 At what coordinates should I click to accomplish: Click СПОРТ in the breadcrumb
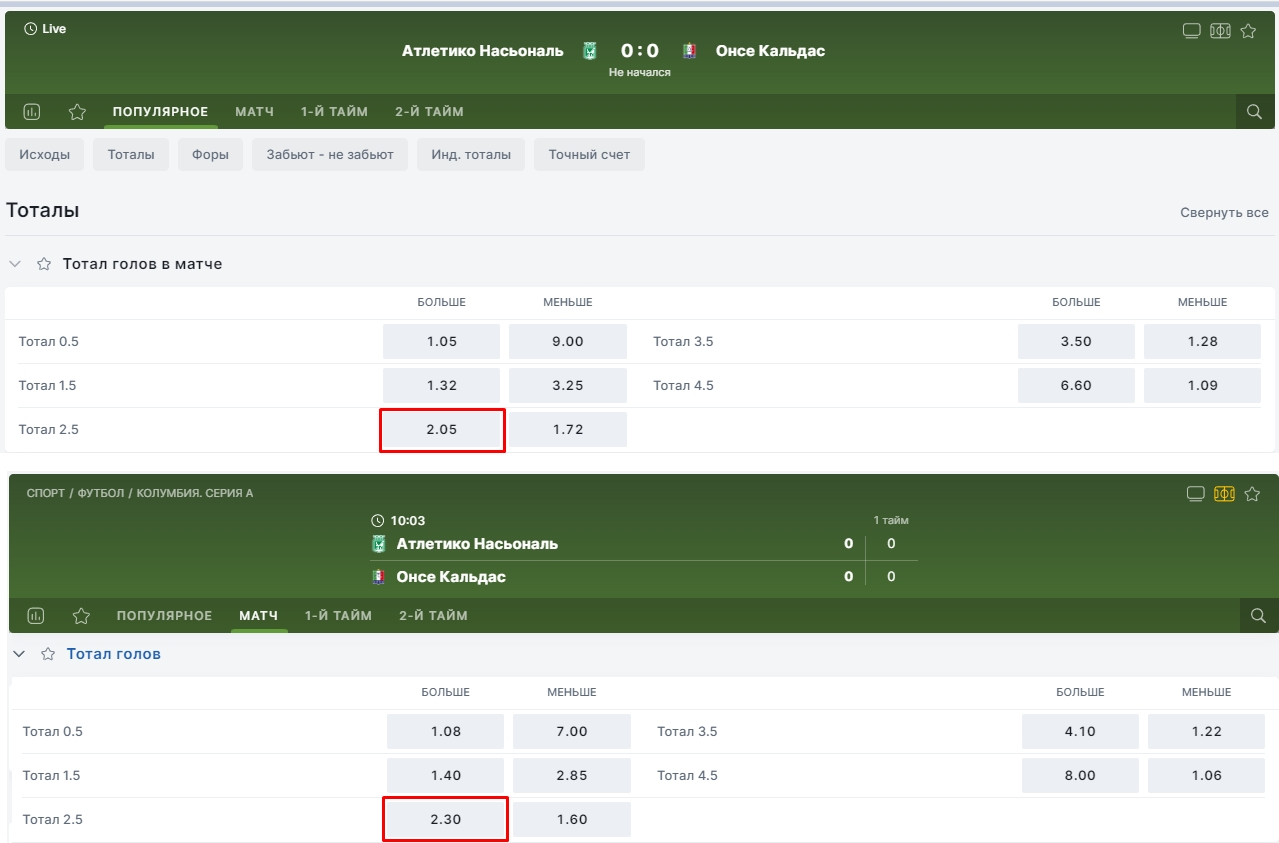coord(46,493)
